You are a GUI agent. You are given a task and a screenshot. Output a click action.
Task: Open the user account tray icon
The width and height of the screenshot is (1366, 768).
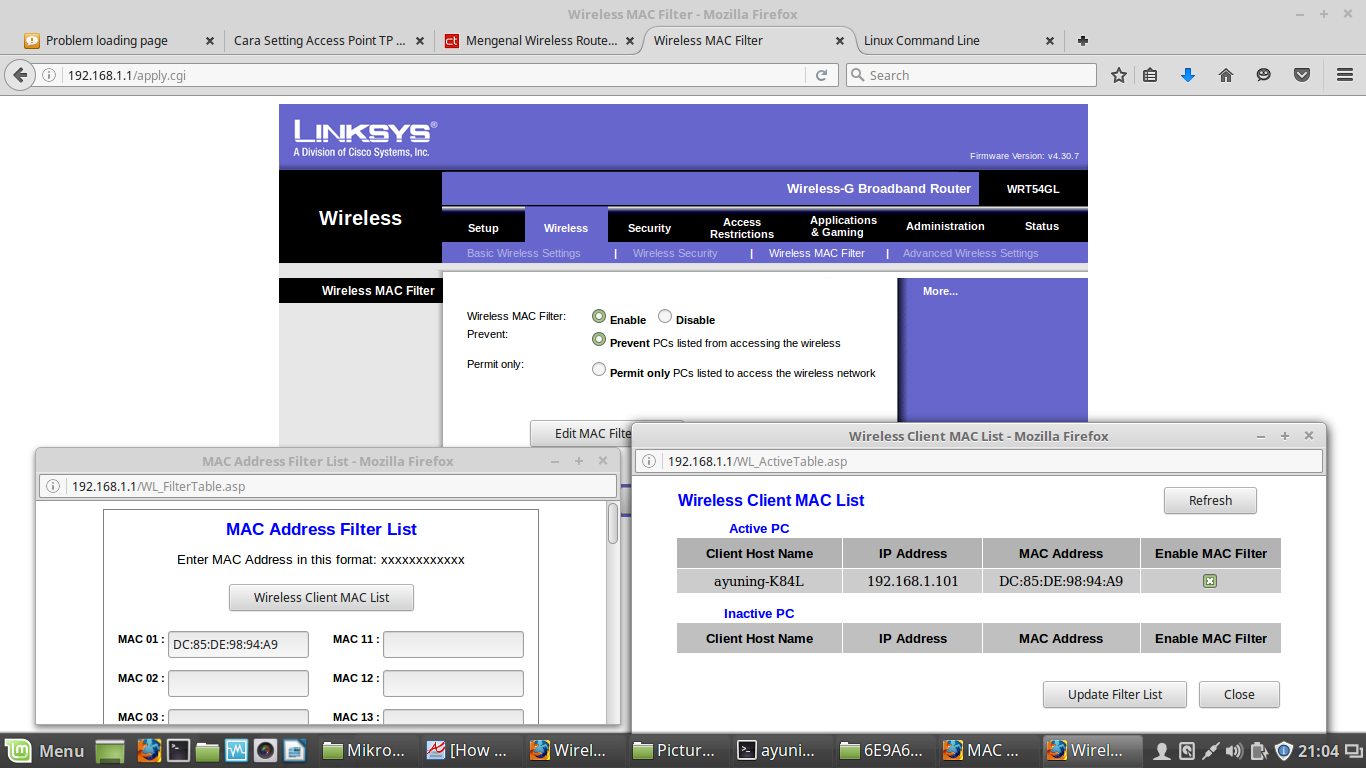[x=1162, y=751]
